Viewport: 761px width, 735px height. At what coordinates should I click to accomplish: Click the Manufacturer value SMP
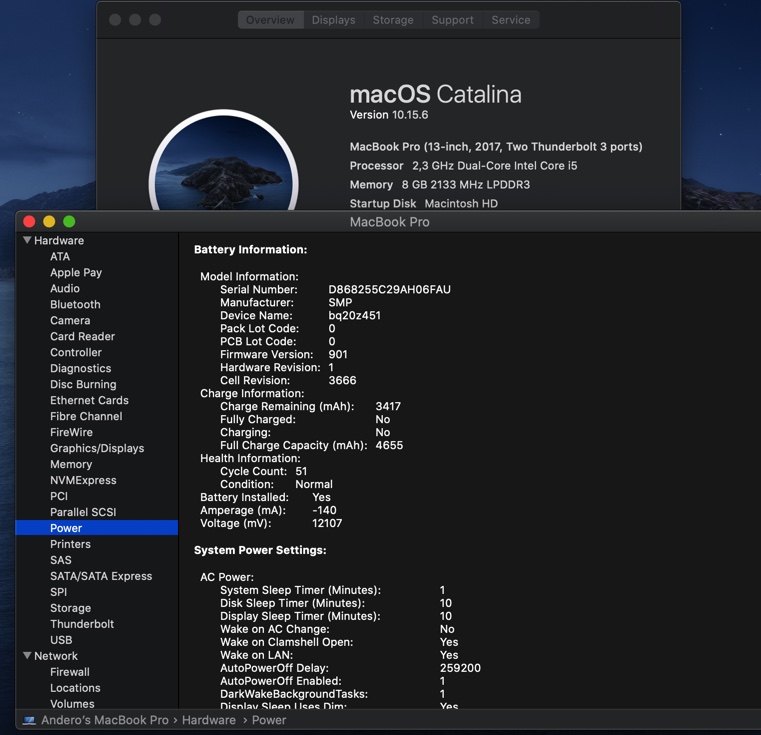tap(340, 302)
